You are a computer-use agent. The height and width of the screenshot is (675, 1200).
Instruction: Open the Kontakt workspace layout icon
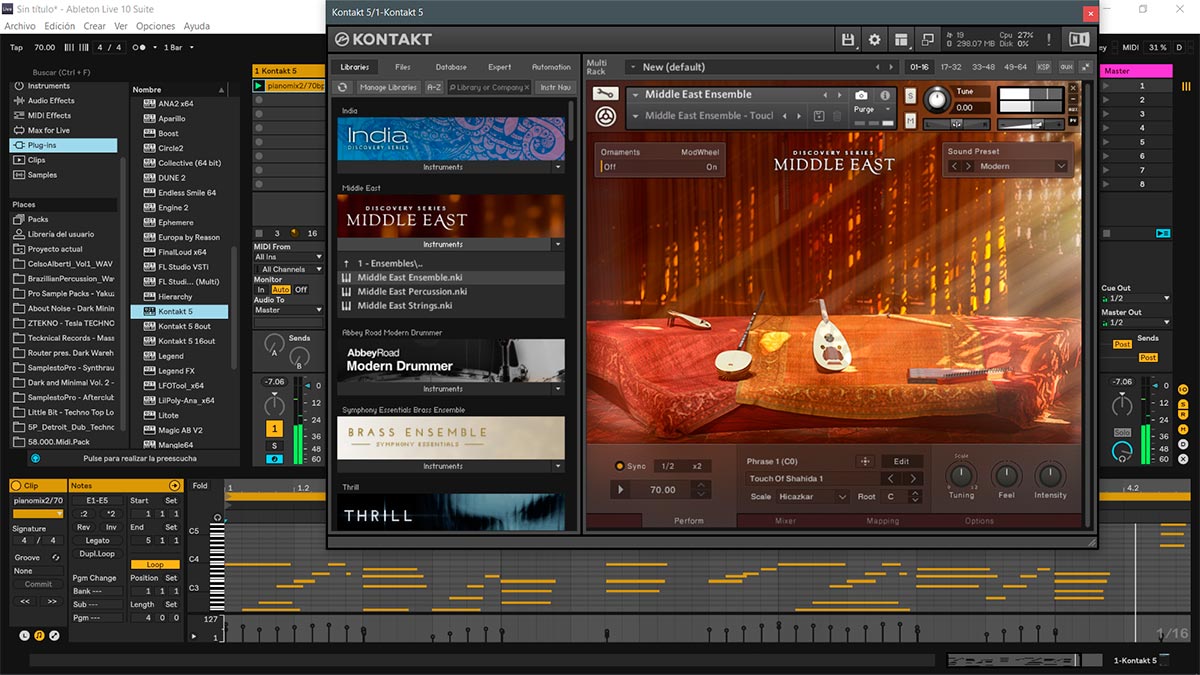901,40
